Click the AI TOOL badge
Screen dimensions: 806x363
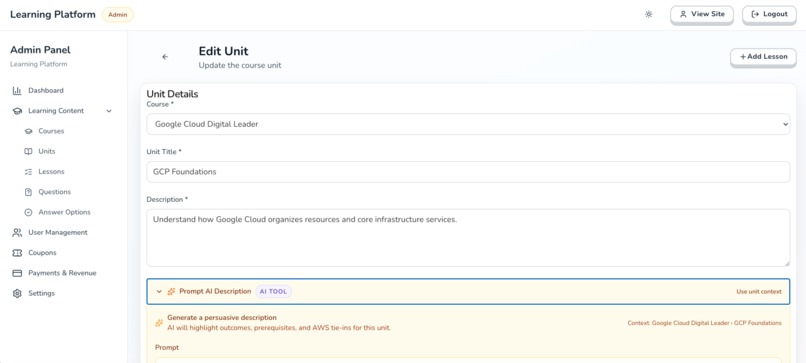(x=273, y=292)
